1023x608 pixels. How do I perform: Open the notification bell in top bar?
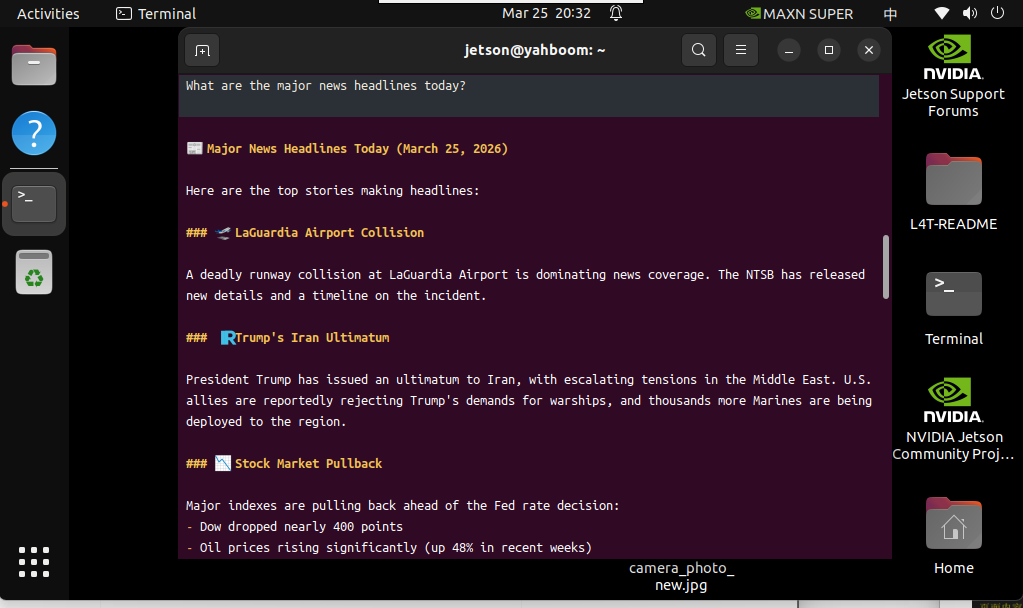(x=615, y=13)
